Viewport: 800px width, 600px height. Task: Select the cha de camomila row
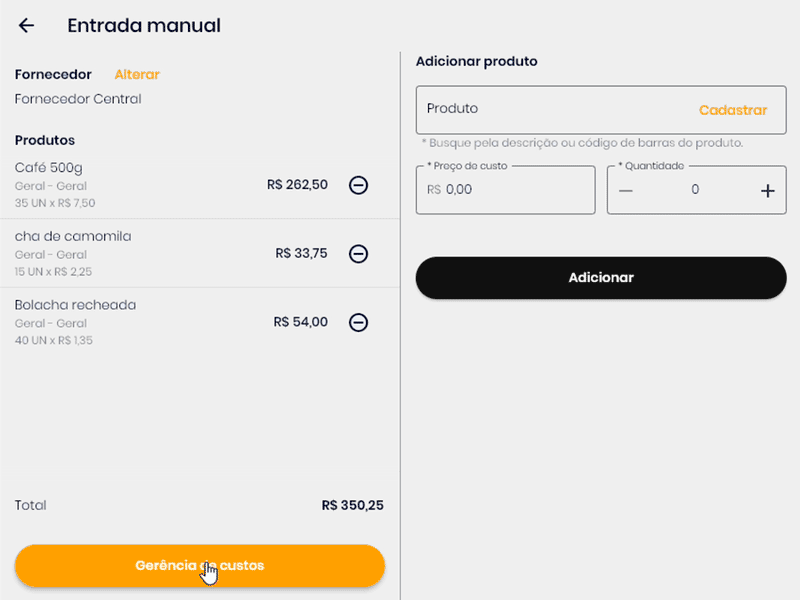tap(130, 254)
